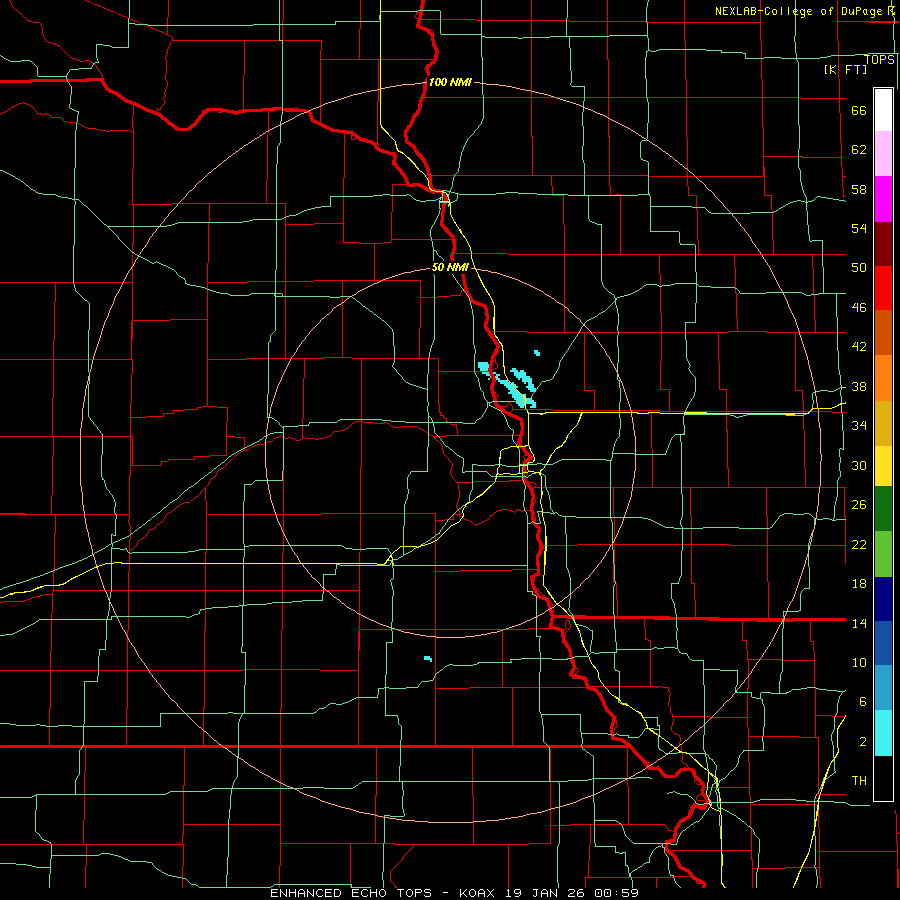Click the tiny isolated cyan echo northeast of cluster
Screen dimensions: 900x900
click(537, 353)
